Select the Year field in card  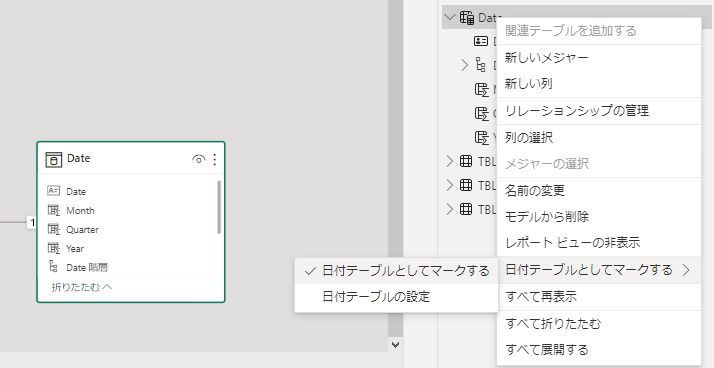click(x=75, y=249)
